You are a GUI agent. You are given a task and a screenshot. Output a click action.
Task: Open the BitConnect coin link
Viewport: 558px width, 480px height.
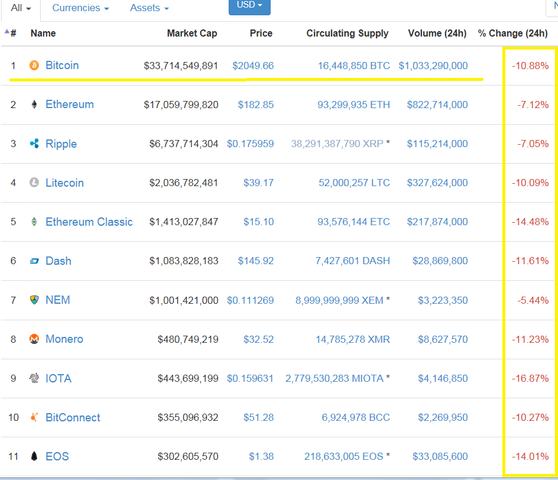coord(73,417)
